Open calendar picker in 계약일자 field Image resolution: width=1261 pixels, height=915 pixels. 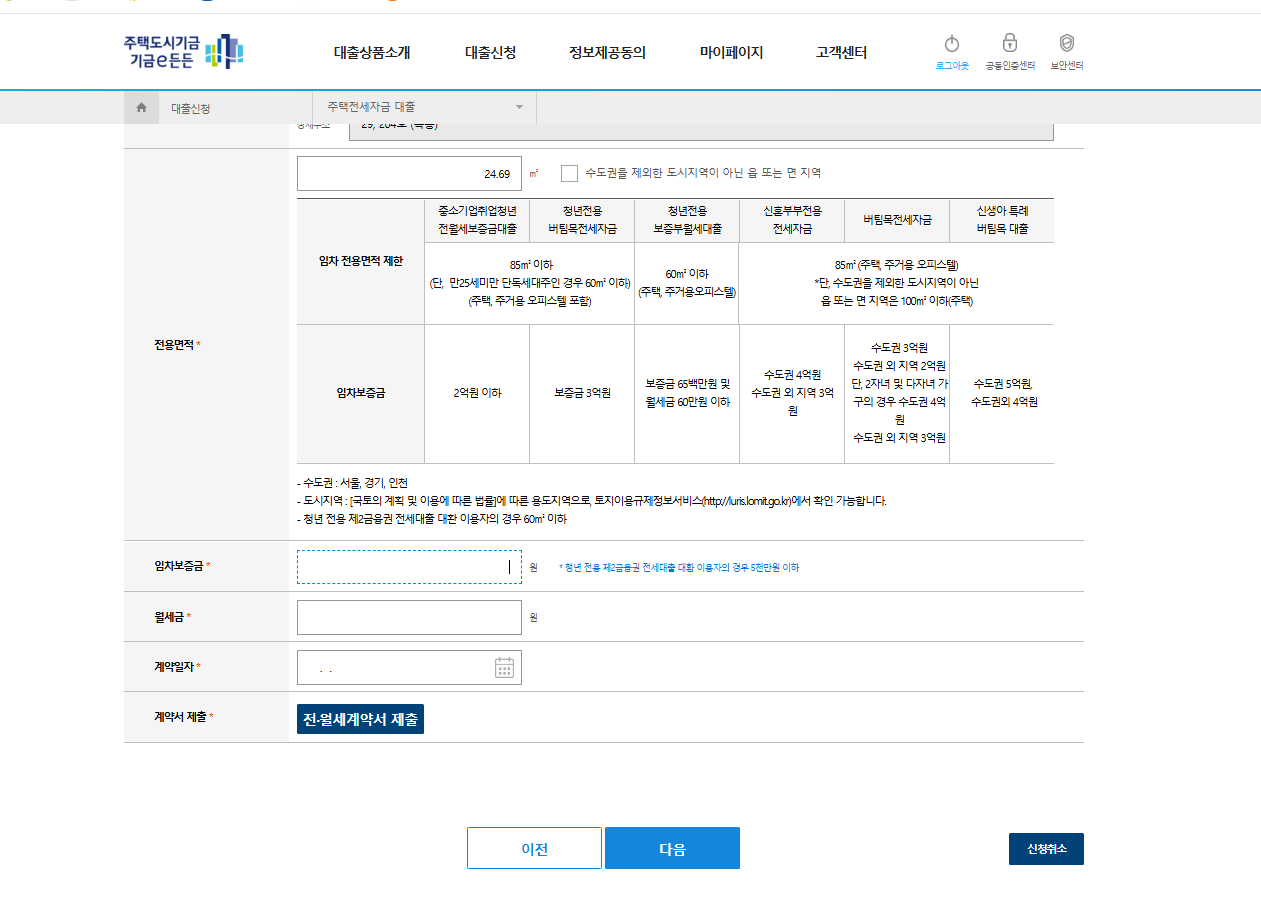504,667
